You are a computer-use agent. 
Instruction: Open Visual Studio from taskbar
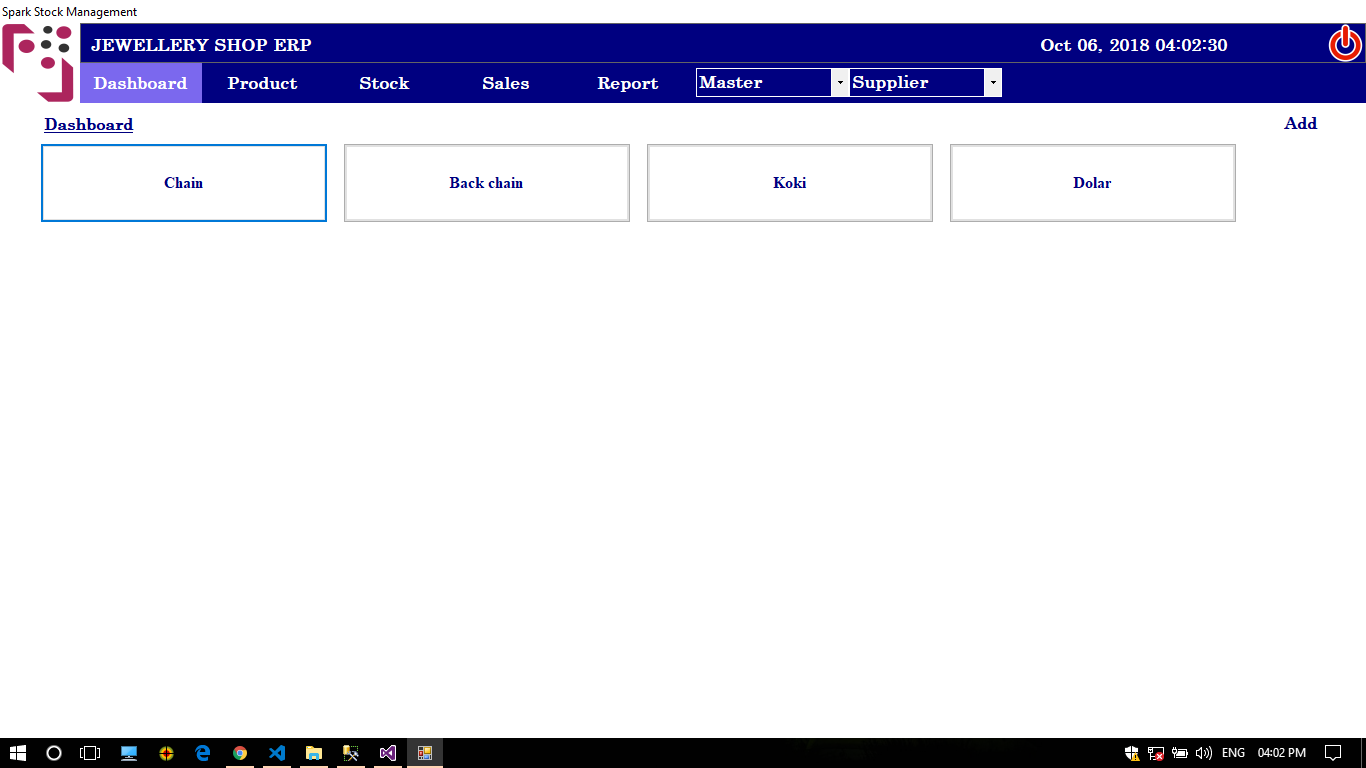click(x=388, y=753)
